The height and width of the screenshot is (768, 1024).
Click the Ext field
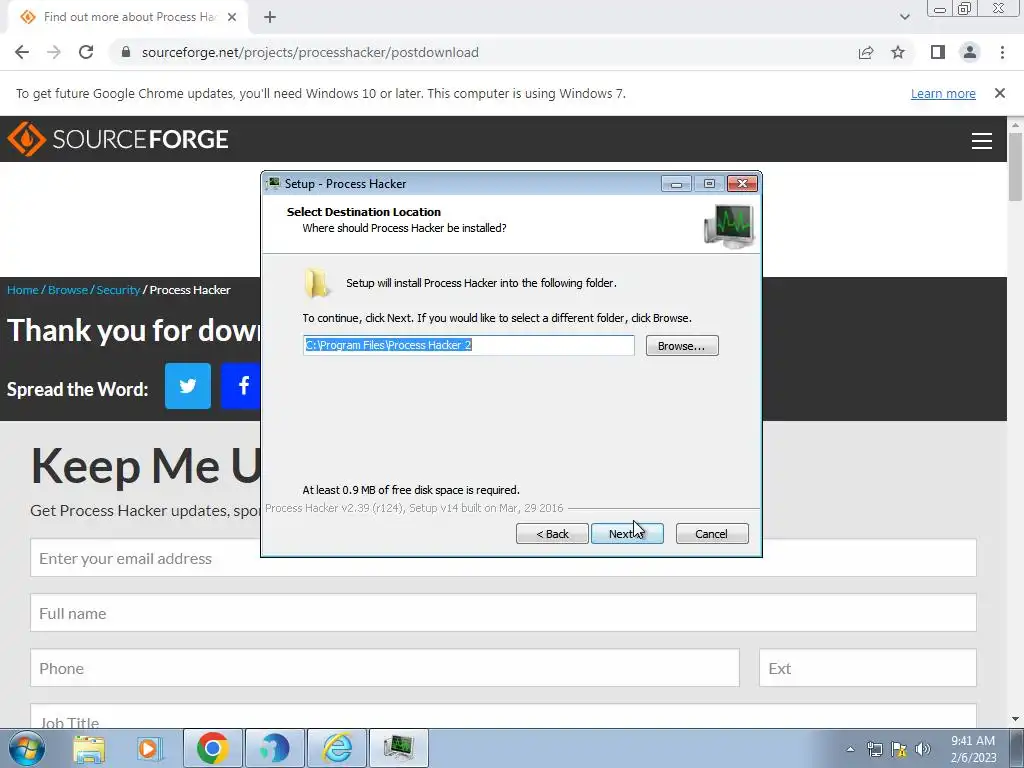point(868,668)
